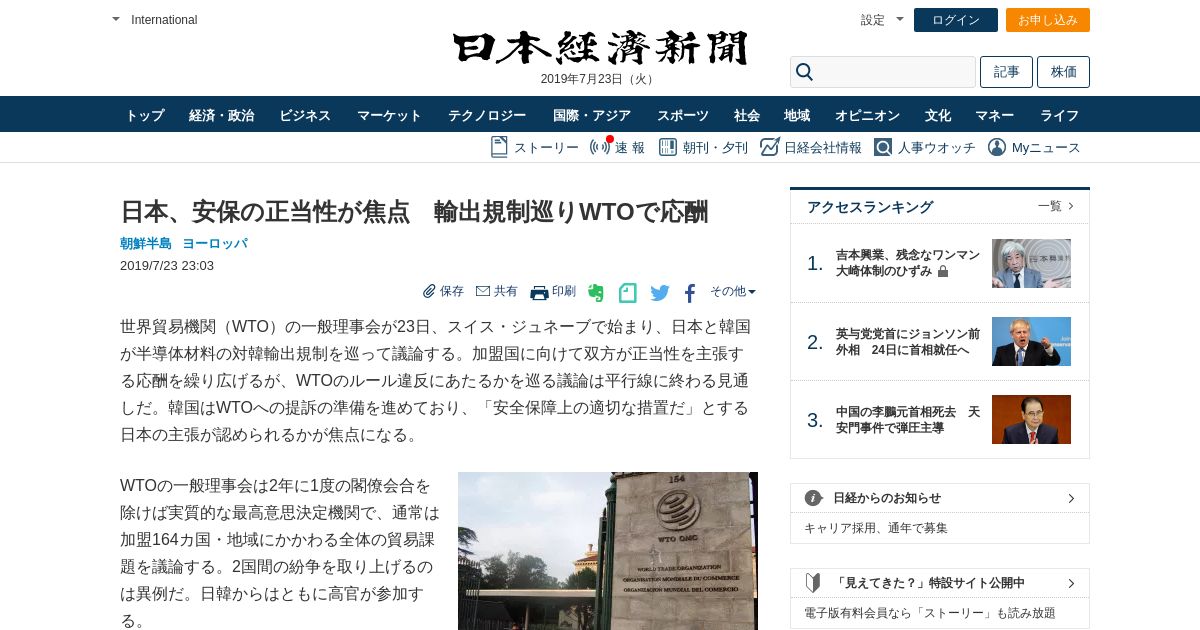The height and width of the screenshot is (630, 1200).
Task: Open マネー navigation menu
Action: [995, 115]
